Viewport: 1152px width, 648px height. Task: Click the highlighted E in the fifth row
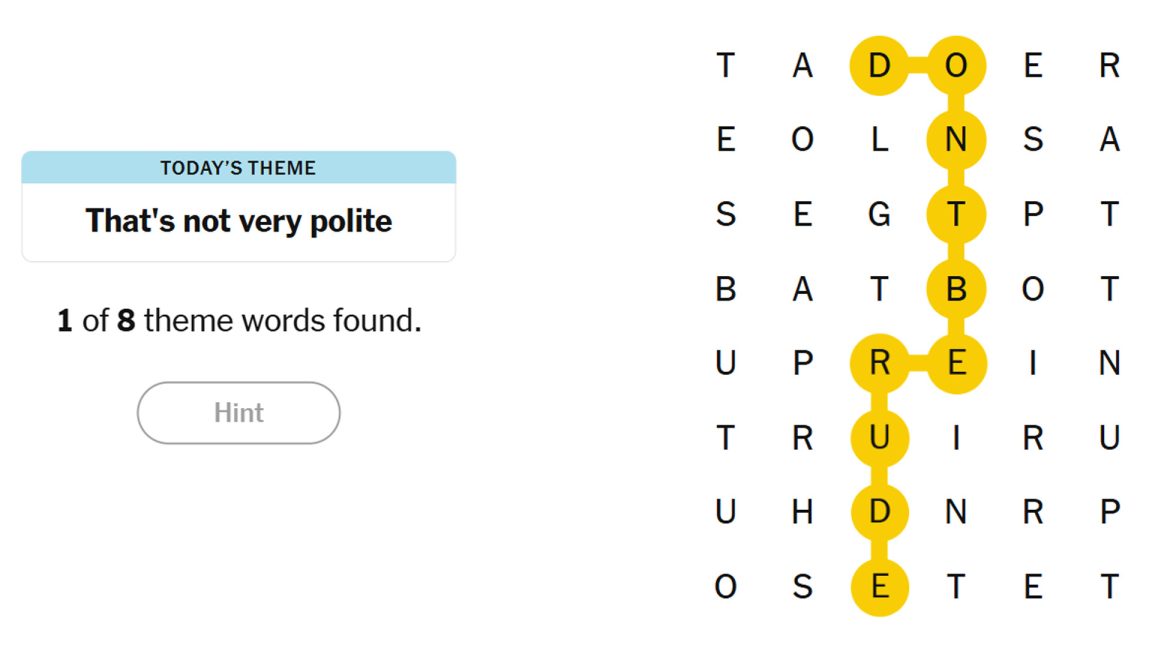[956, 363]
